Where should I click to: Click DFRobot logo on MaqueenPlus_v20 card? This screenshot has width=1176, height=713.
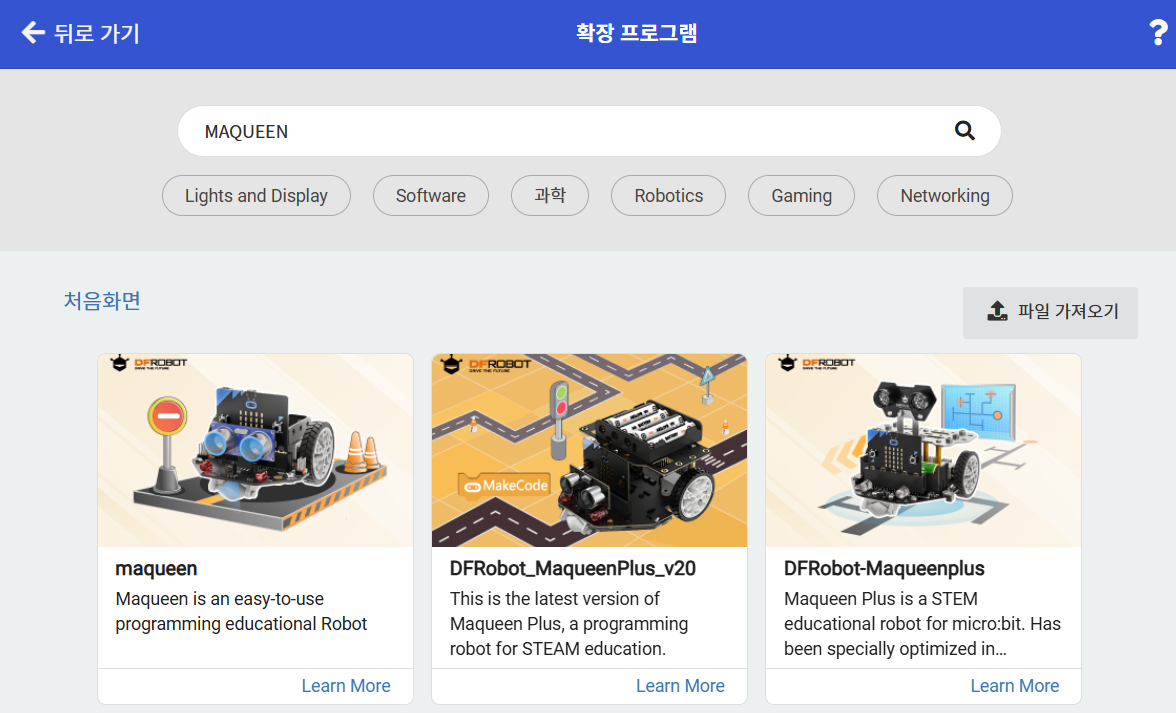[x=485, y=364]
